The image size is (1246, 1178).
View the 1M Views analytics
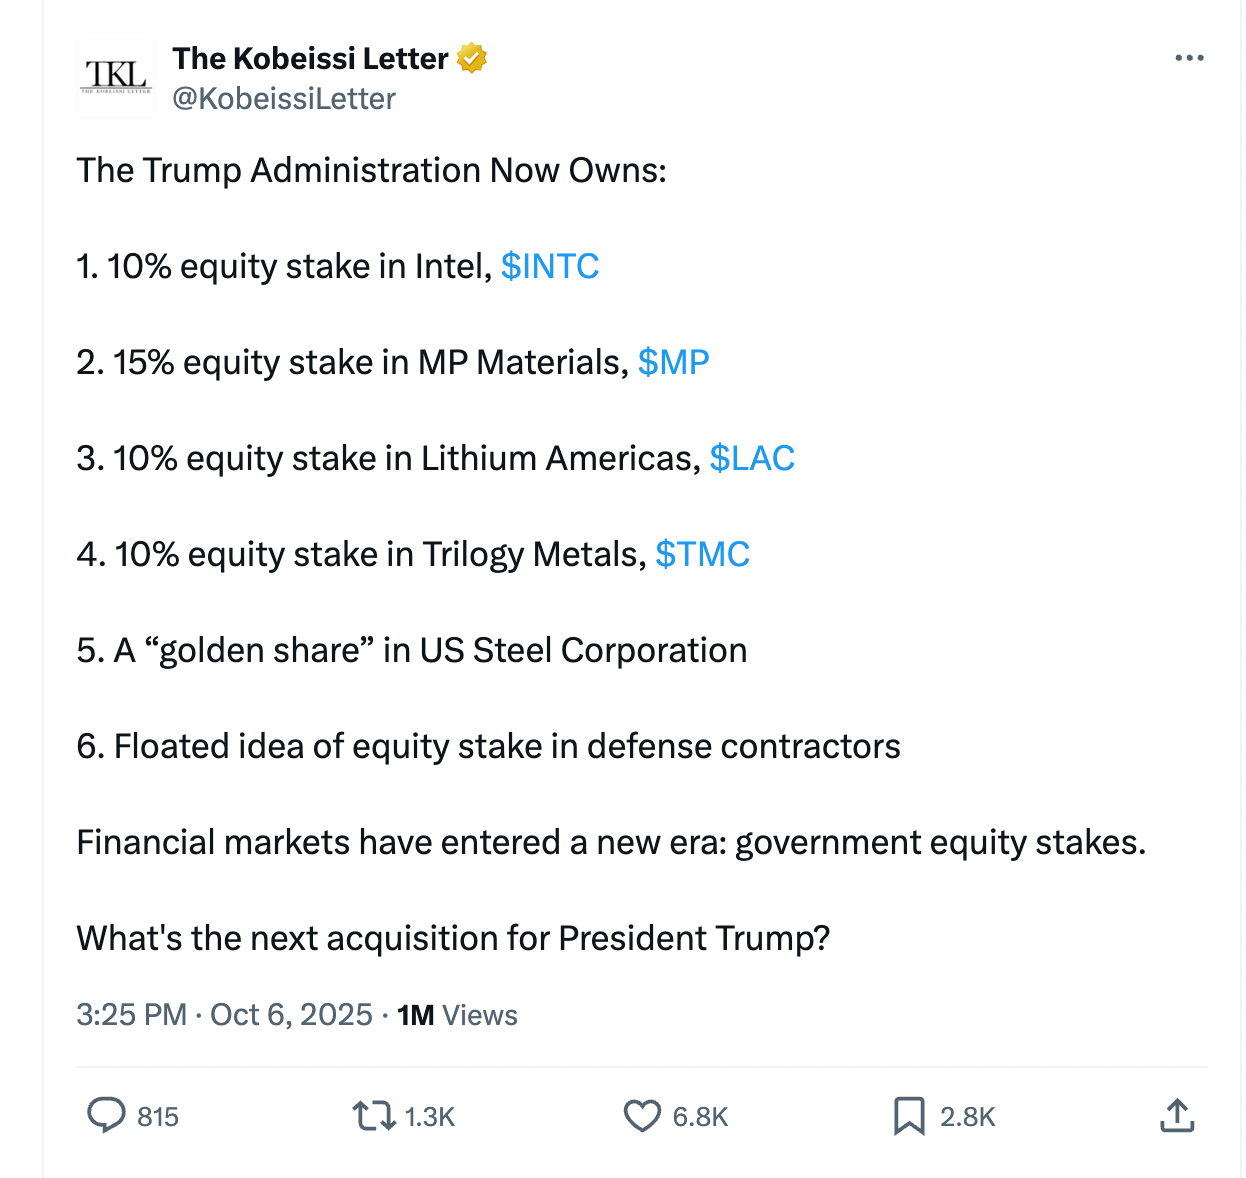point(457,1015)
